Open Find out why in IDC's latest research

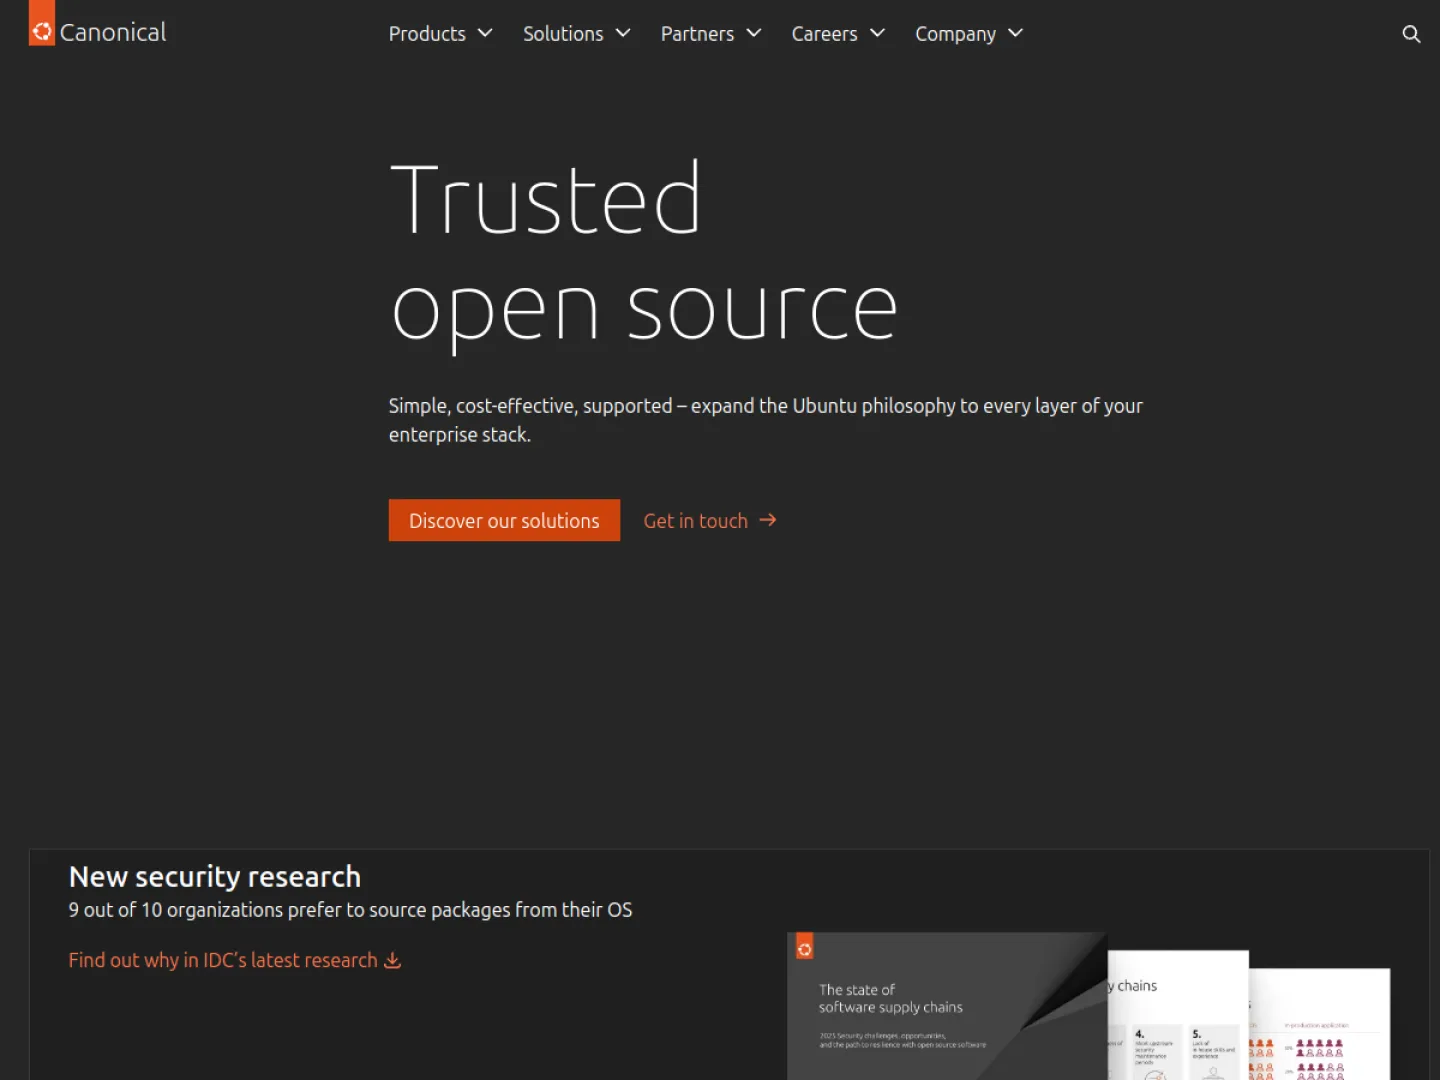pos(235,960)
